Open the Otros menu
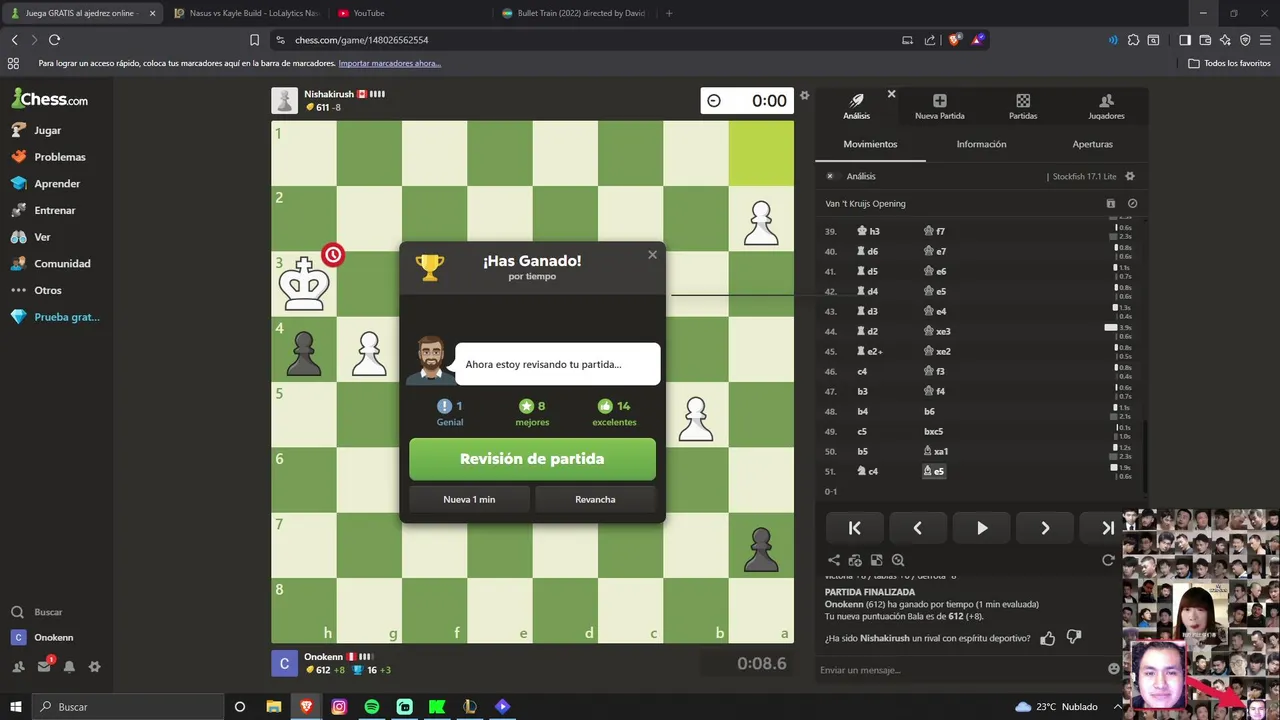The image size is (1280, 720). 37,291
